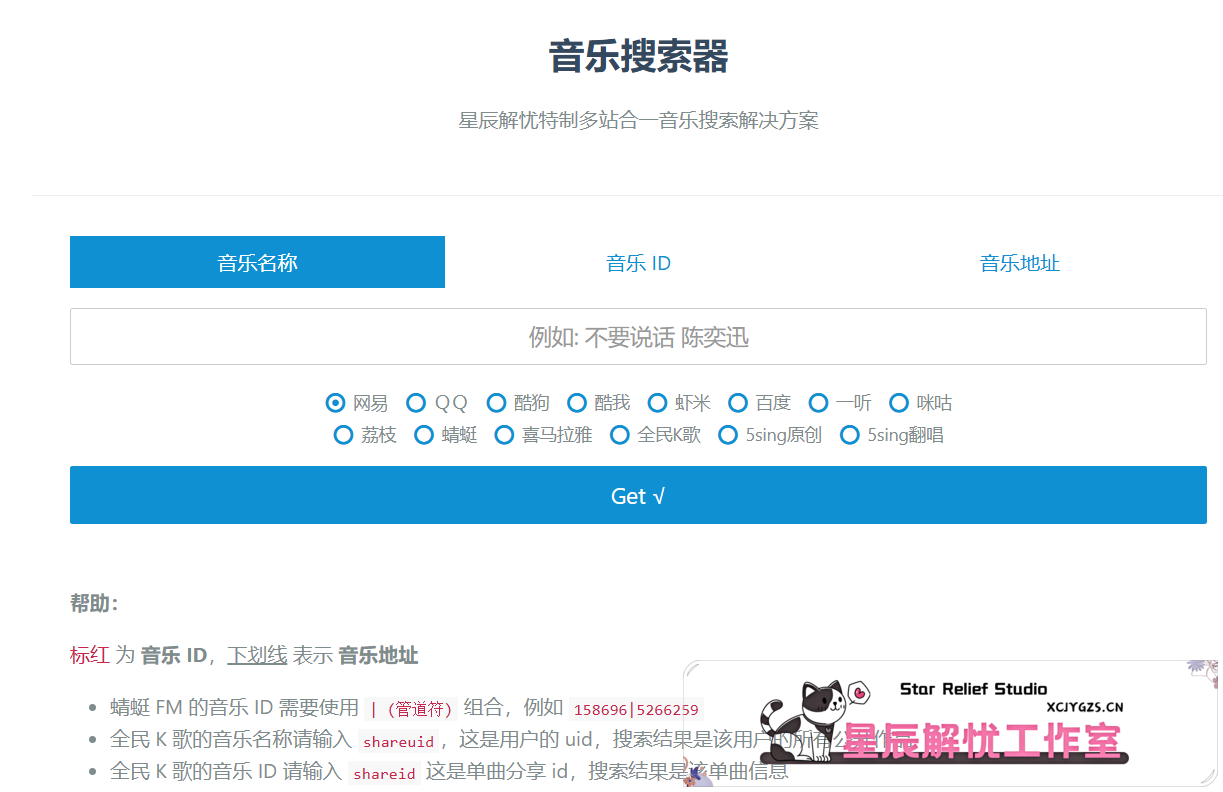Screen dimensions: 1223x792
Task: Choose 酷狗 as the search source
Action: pos(496,402)
